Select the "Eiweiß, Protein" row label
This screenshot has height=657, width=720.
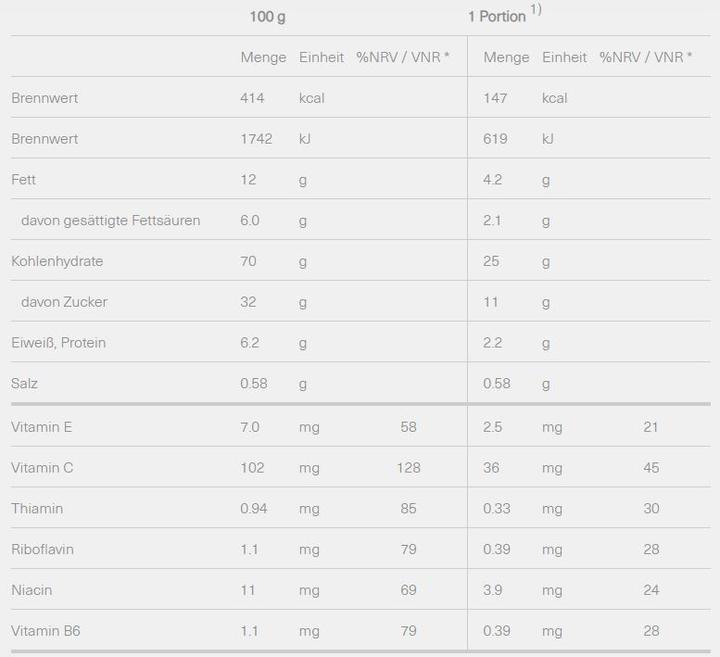click(58, 343)
